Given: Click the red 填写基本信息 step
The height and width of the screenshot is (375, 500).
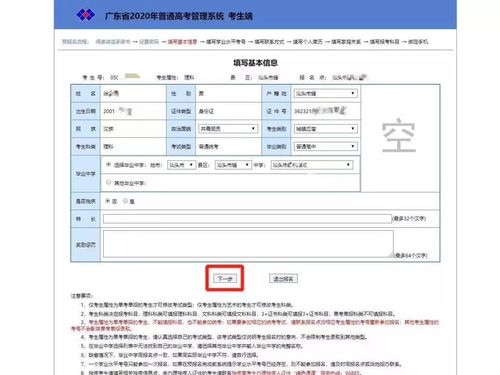Looking at the screenshot, I should (182, 42).
